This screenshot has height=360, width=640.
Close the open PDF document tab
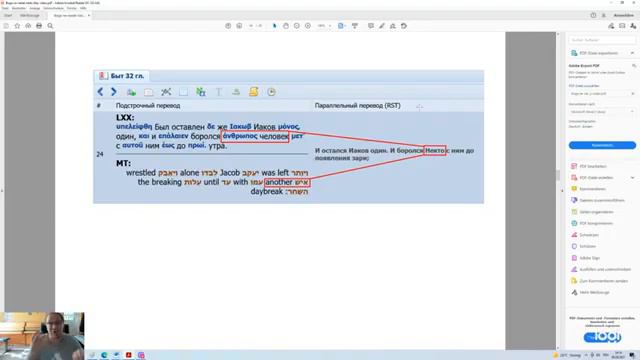click(89, 16)
